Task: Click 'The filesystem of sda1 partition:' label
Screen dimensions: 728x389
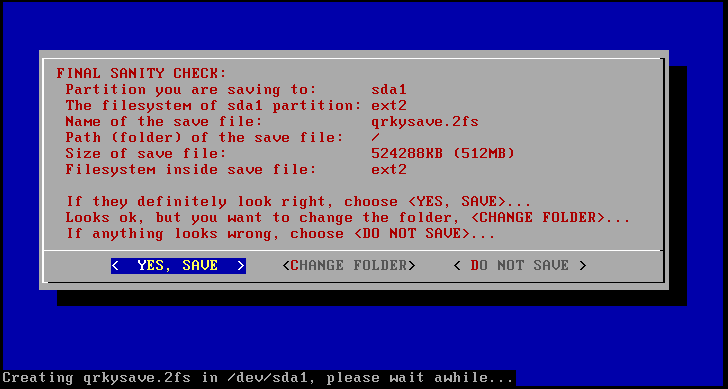Action: click(214, 105)
